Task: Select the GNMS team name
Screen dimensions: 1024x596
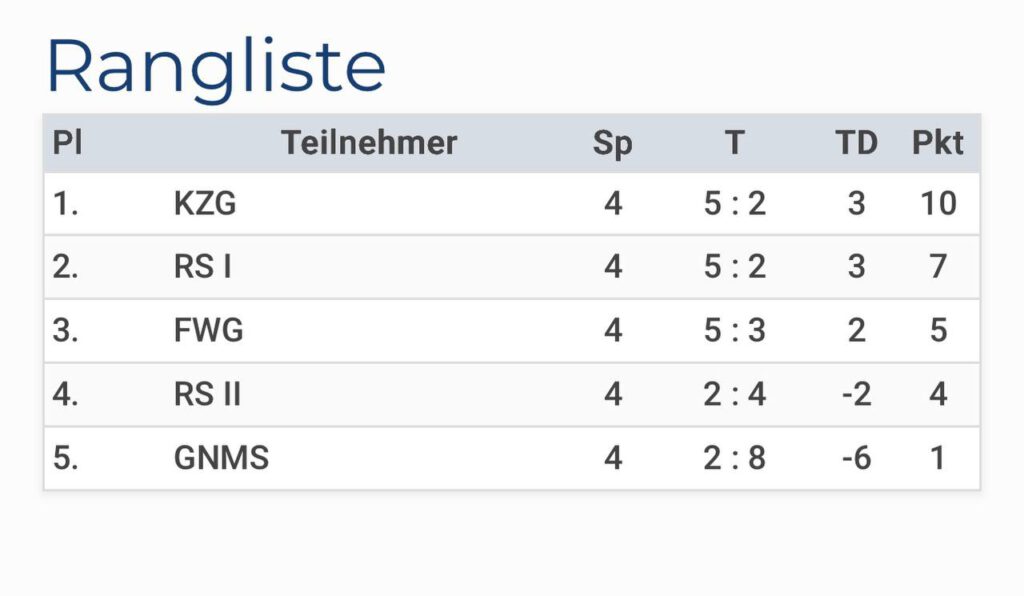Action: pos(221,458)
